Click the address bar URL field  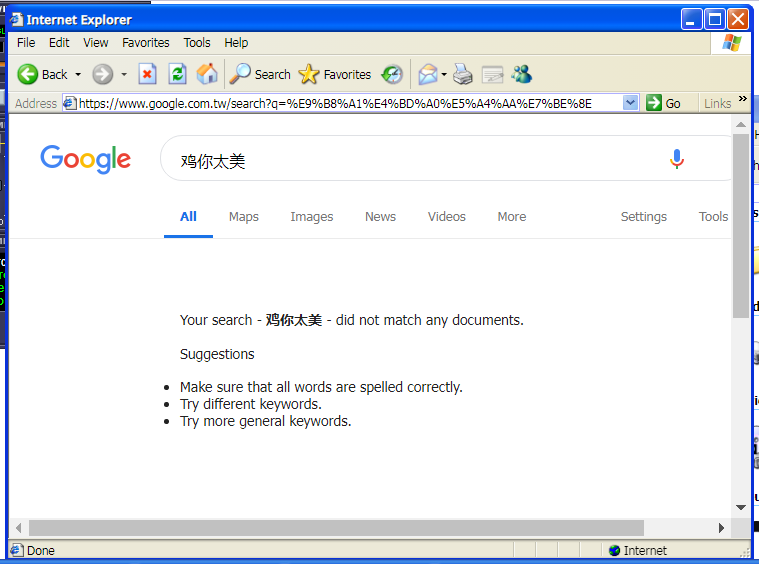pos(349,103)
